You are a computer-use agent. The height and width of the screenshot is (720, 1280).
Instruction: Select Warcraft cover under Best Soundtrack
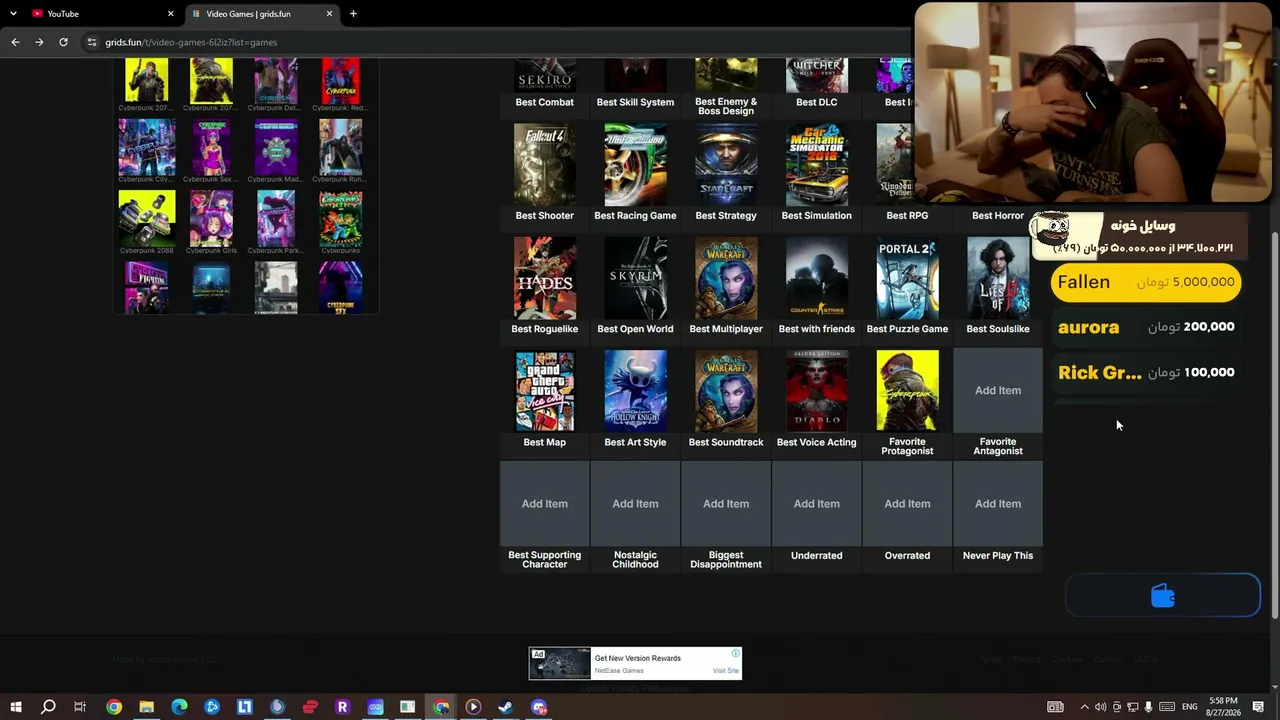726,391
